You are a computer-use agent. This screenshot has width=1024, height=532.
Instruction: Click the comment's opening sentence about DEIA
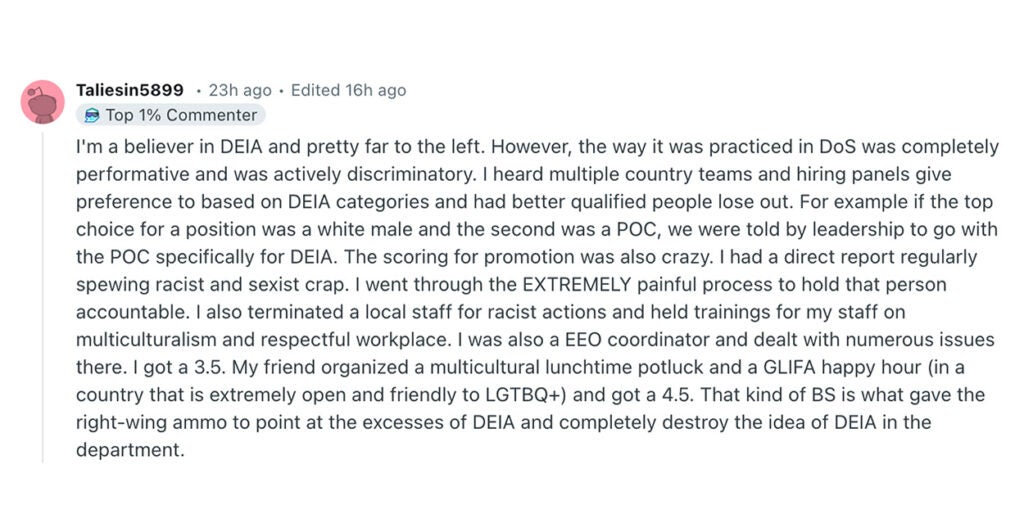coord(280,146)
